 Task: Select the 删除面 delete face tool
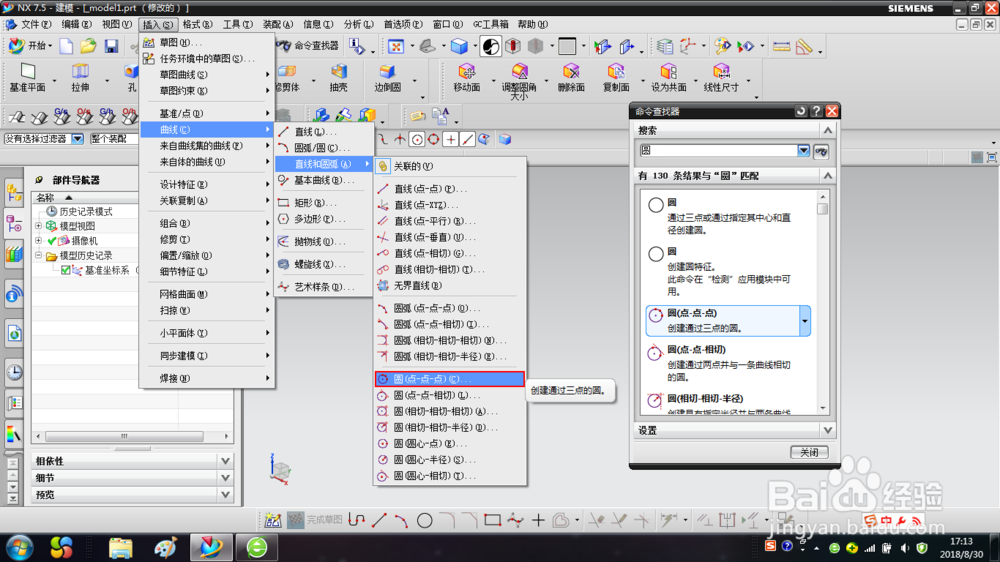click(571, 78)
